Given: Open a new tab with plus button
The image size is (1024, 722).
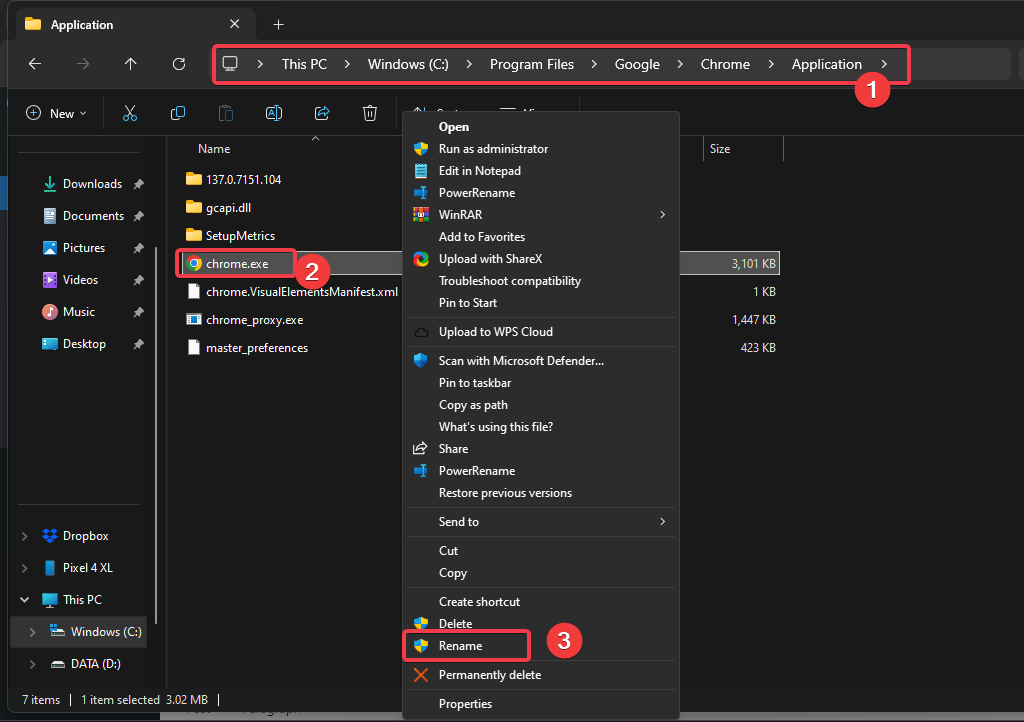Looking at the screenshot, I should tap(278, 24).
